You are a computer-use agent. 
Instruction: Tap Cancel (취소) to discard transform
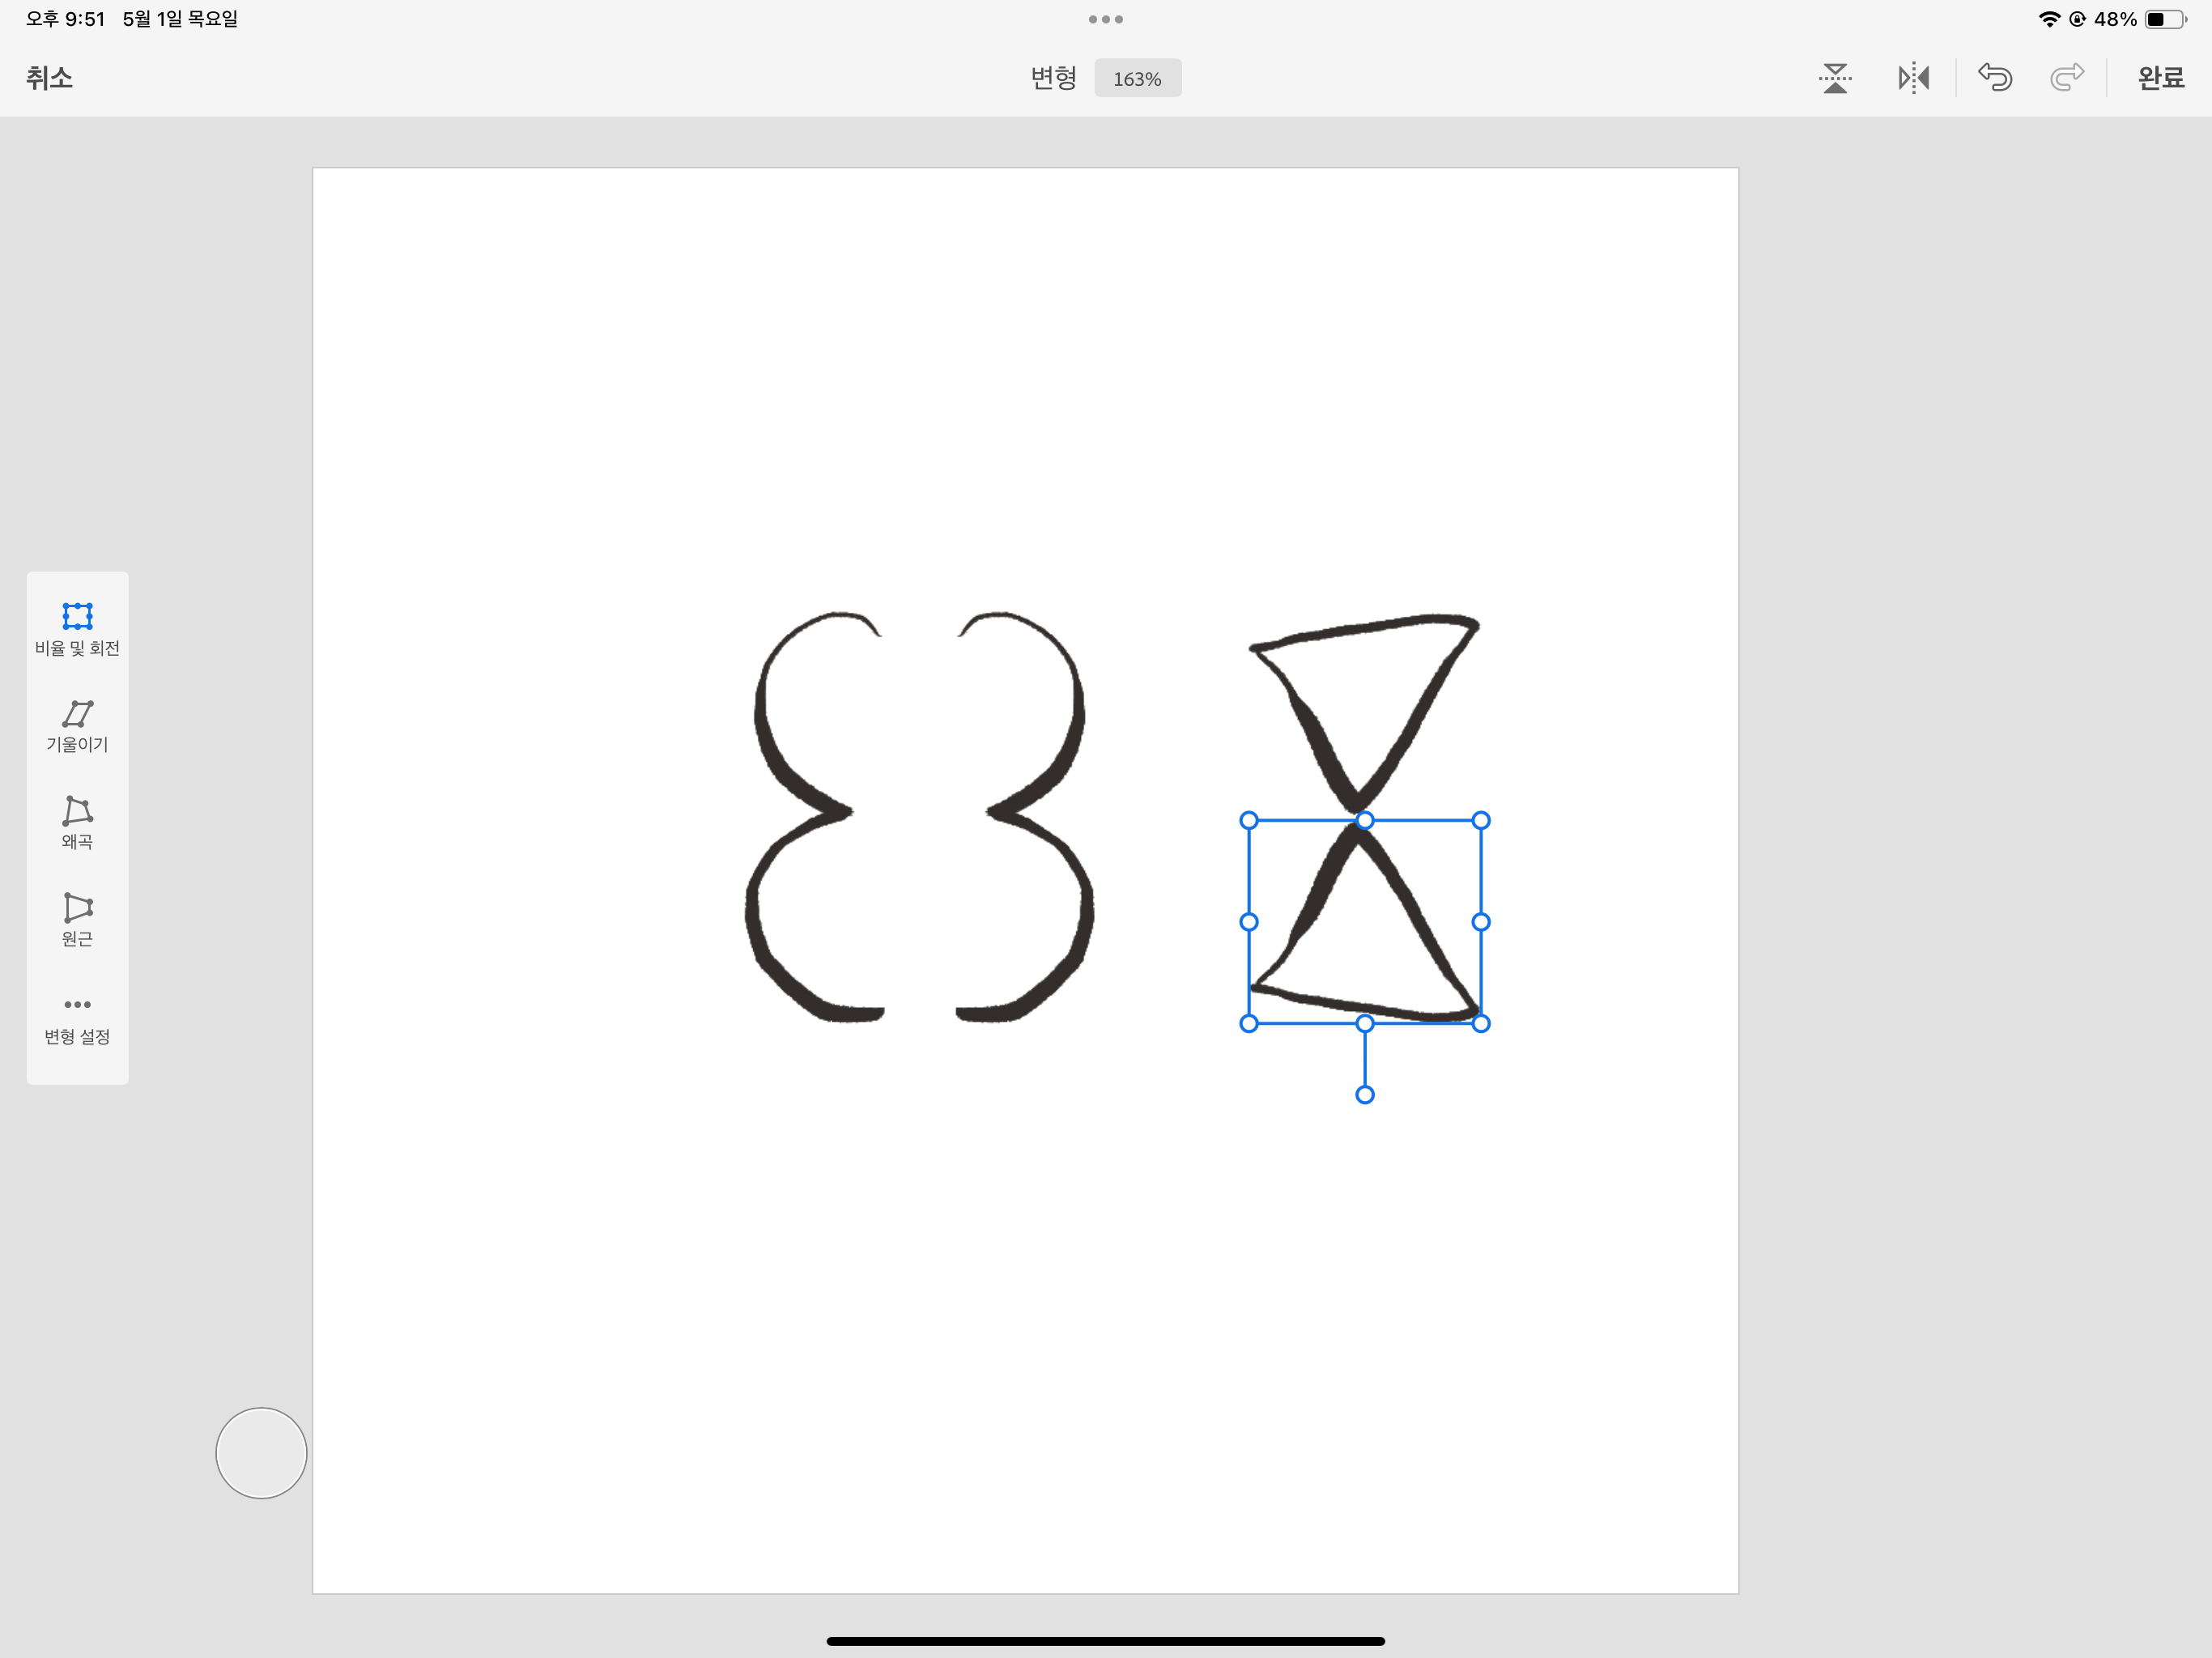49,78
